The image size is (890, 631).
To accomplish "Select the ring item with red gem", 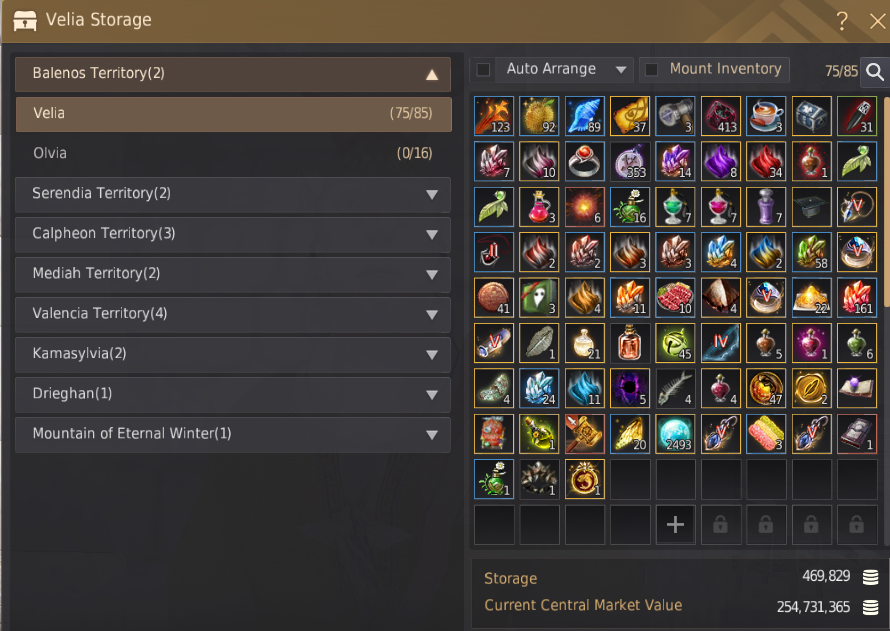I will [585, 162].
